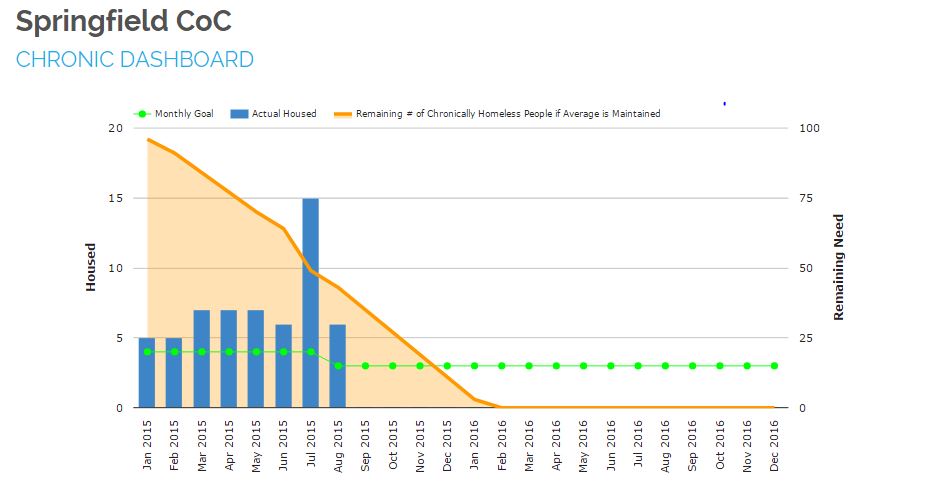
Task: Open the CHRONIC DASHBOARD heading link
Action: 135,60
